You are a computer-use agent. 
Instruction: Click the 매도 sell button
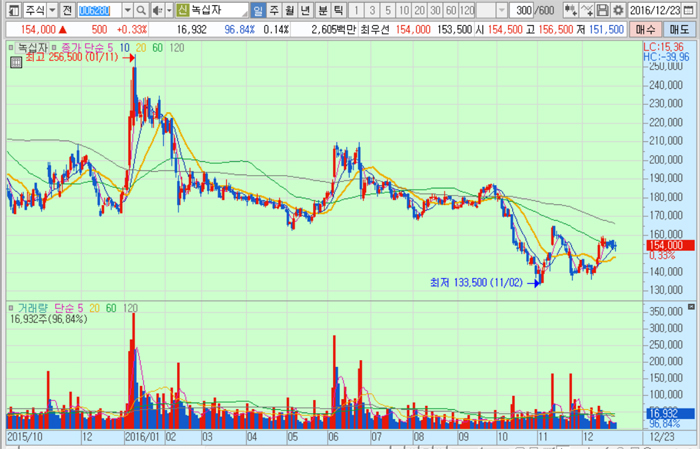680,30
